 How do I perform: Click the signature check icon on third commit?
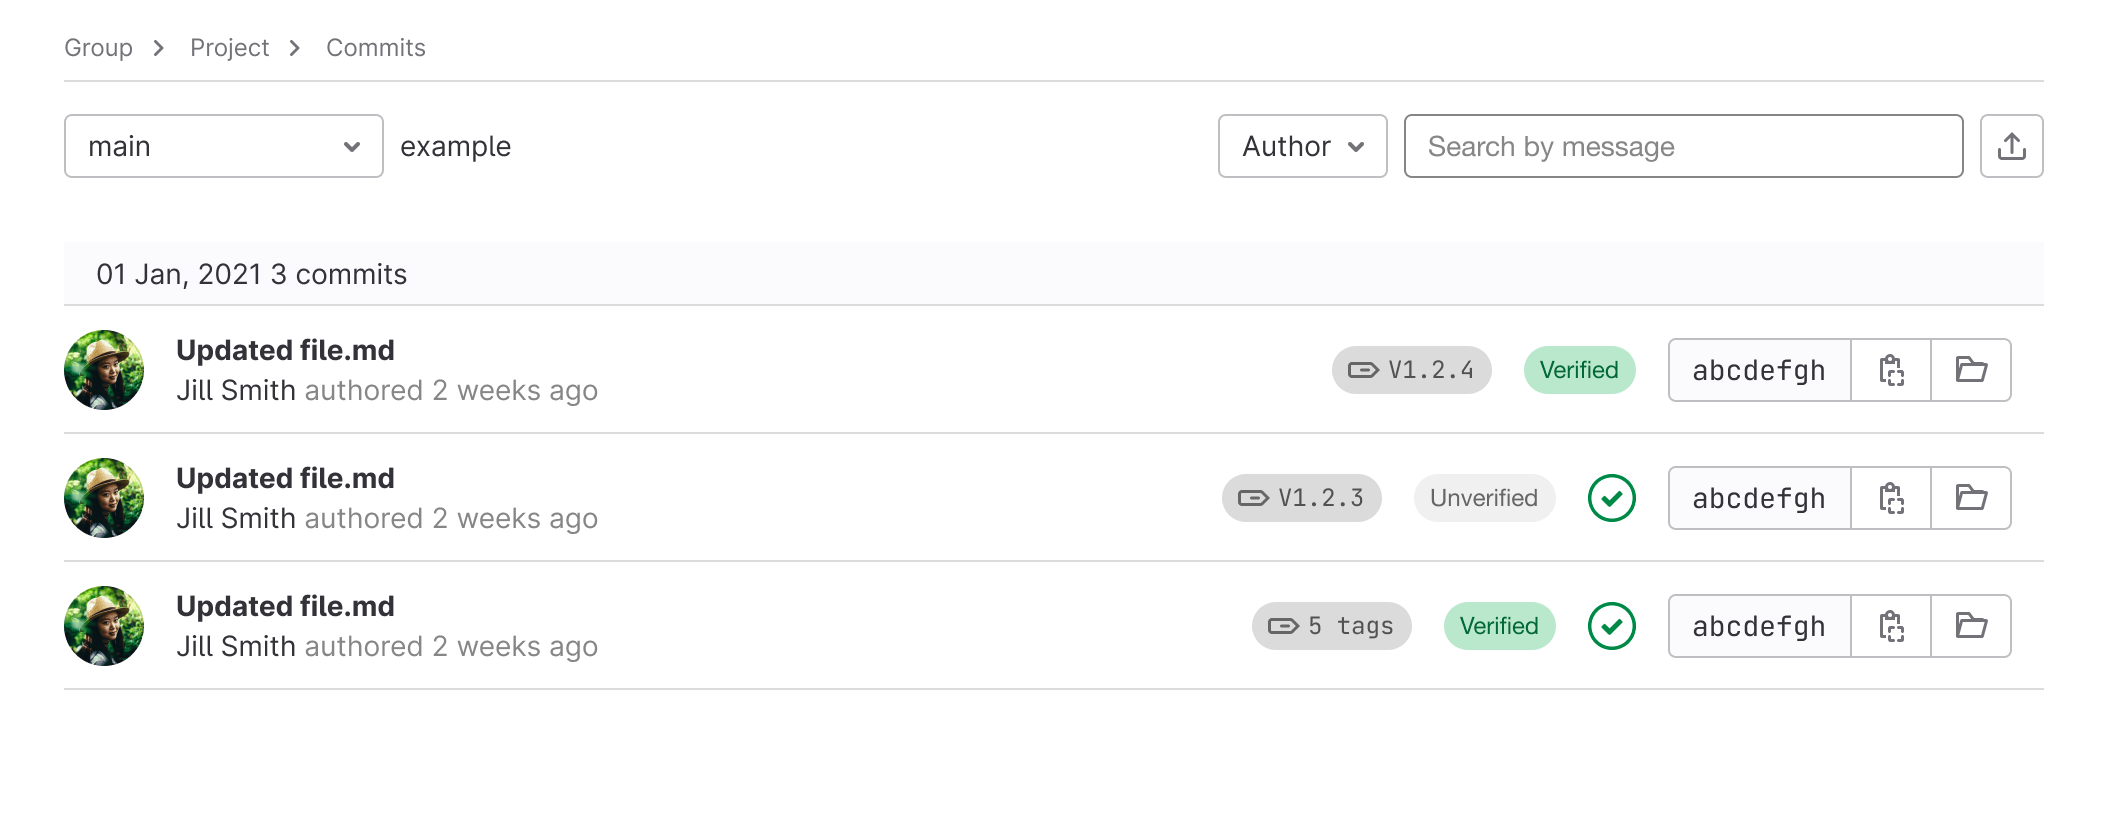1612,626
